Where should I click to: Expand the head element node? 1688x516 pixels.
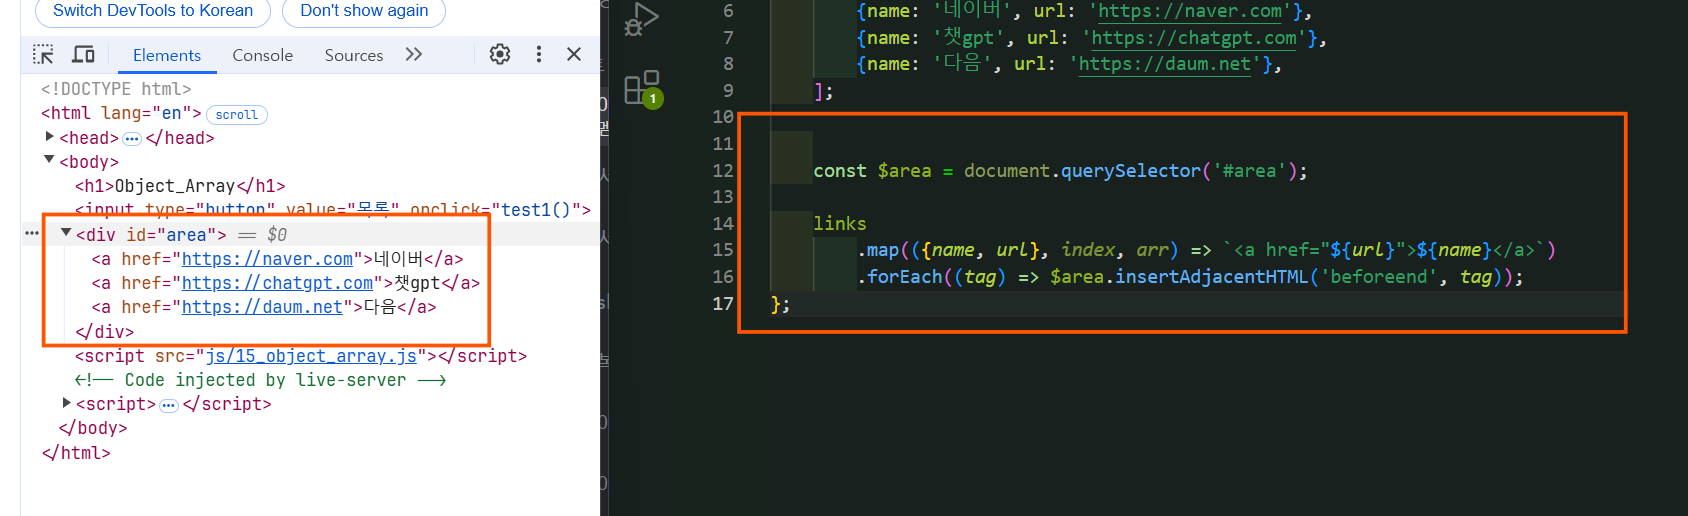tap(50, 137)
